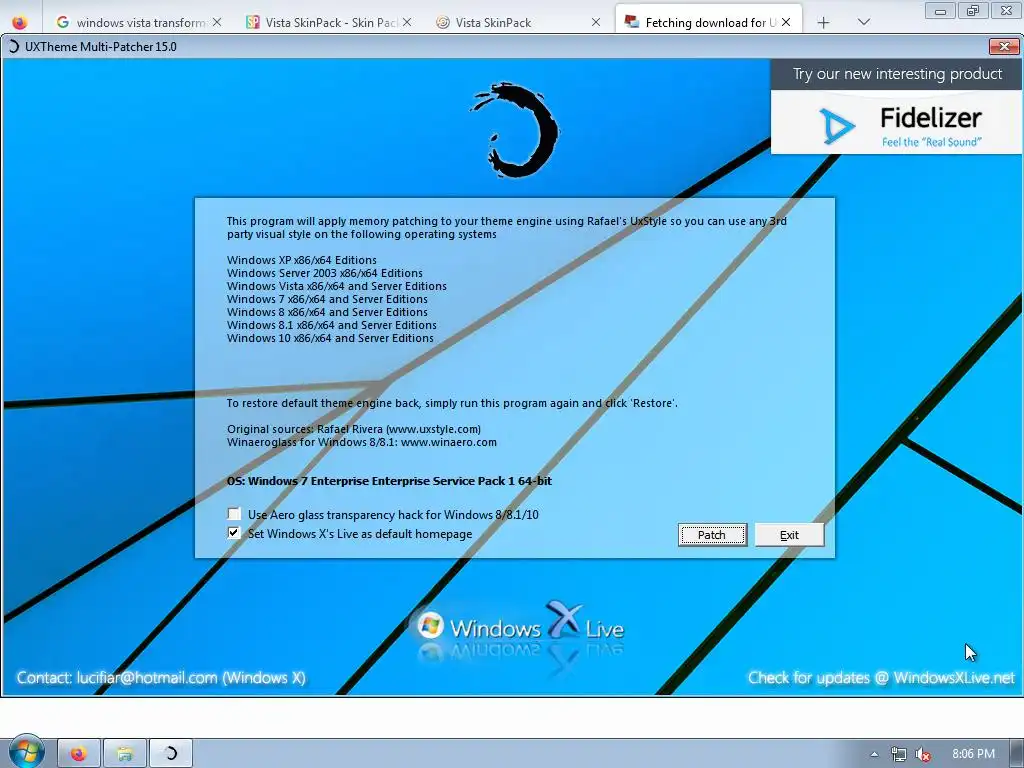
Task: Show hidden system tray icons
Action: coord(874,754)
